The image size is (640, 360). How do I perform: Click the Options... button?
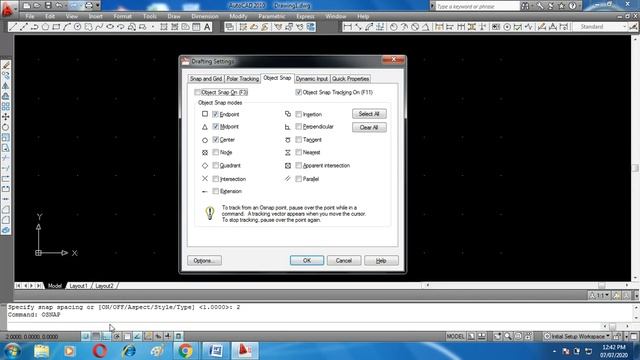[204, 260]
